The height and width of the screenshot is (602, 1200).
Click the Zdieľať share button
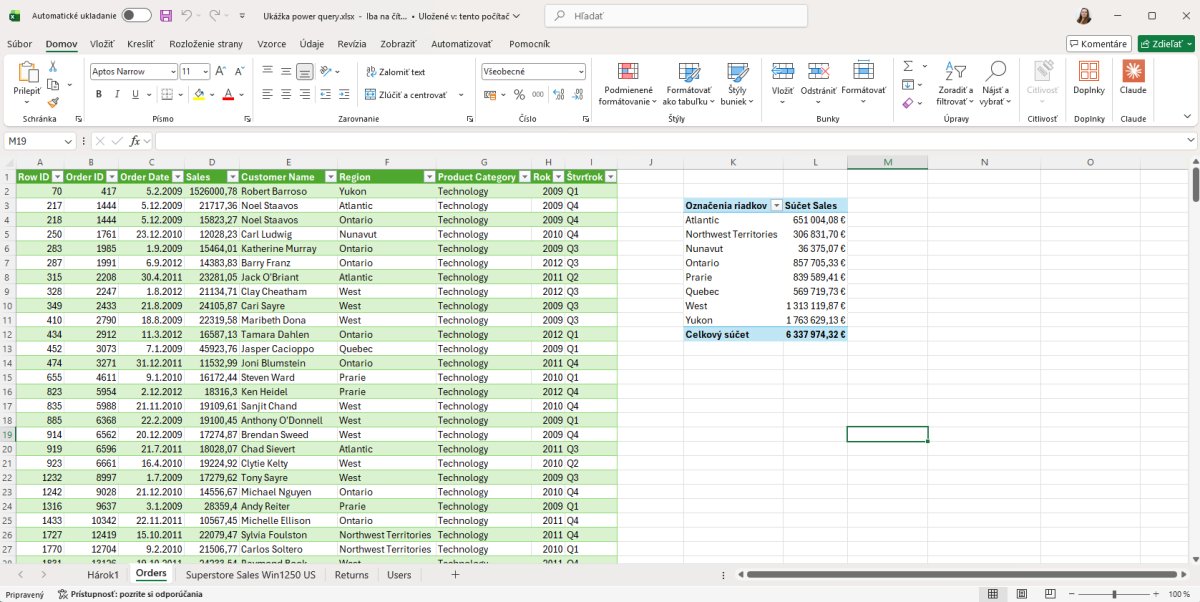pos(1165,44)
